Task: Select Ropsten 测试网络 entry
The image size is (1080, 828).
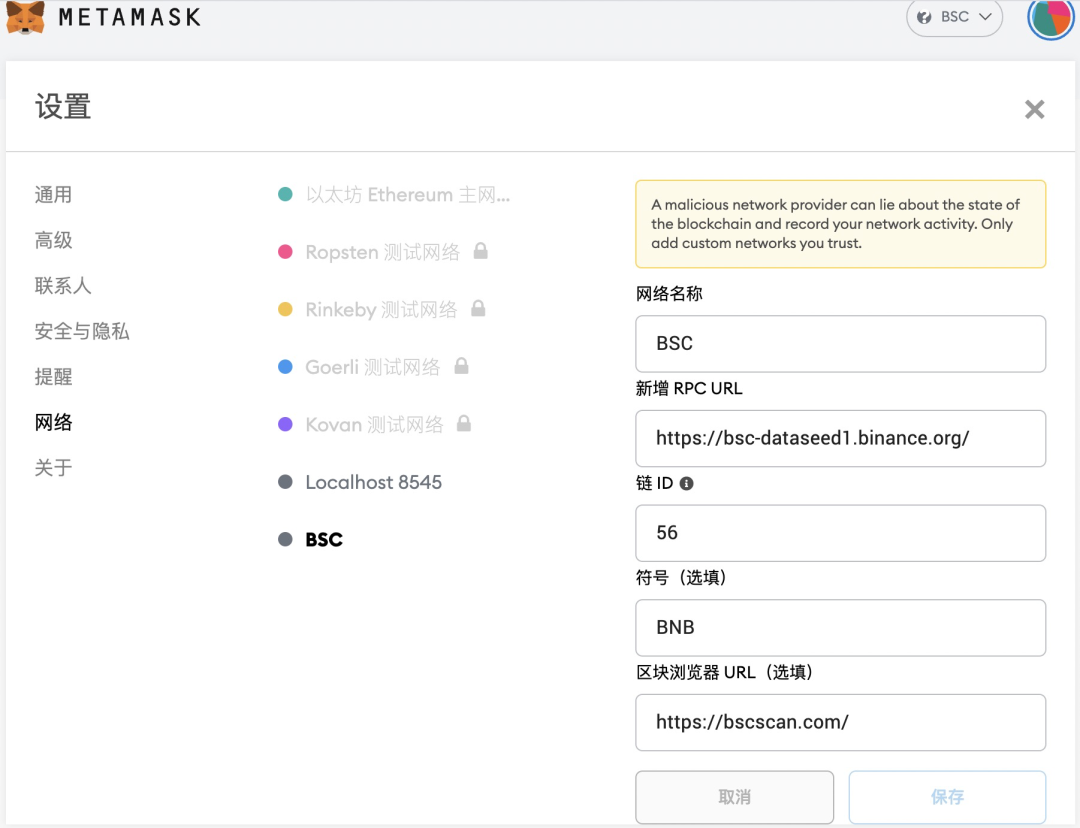Action: (382, 252)
